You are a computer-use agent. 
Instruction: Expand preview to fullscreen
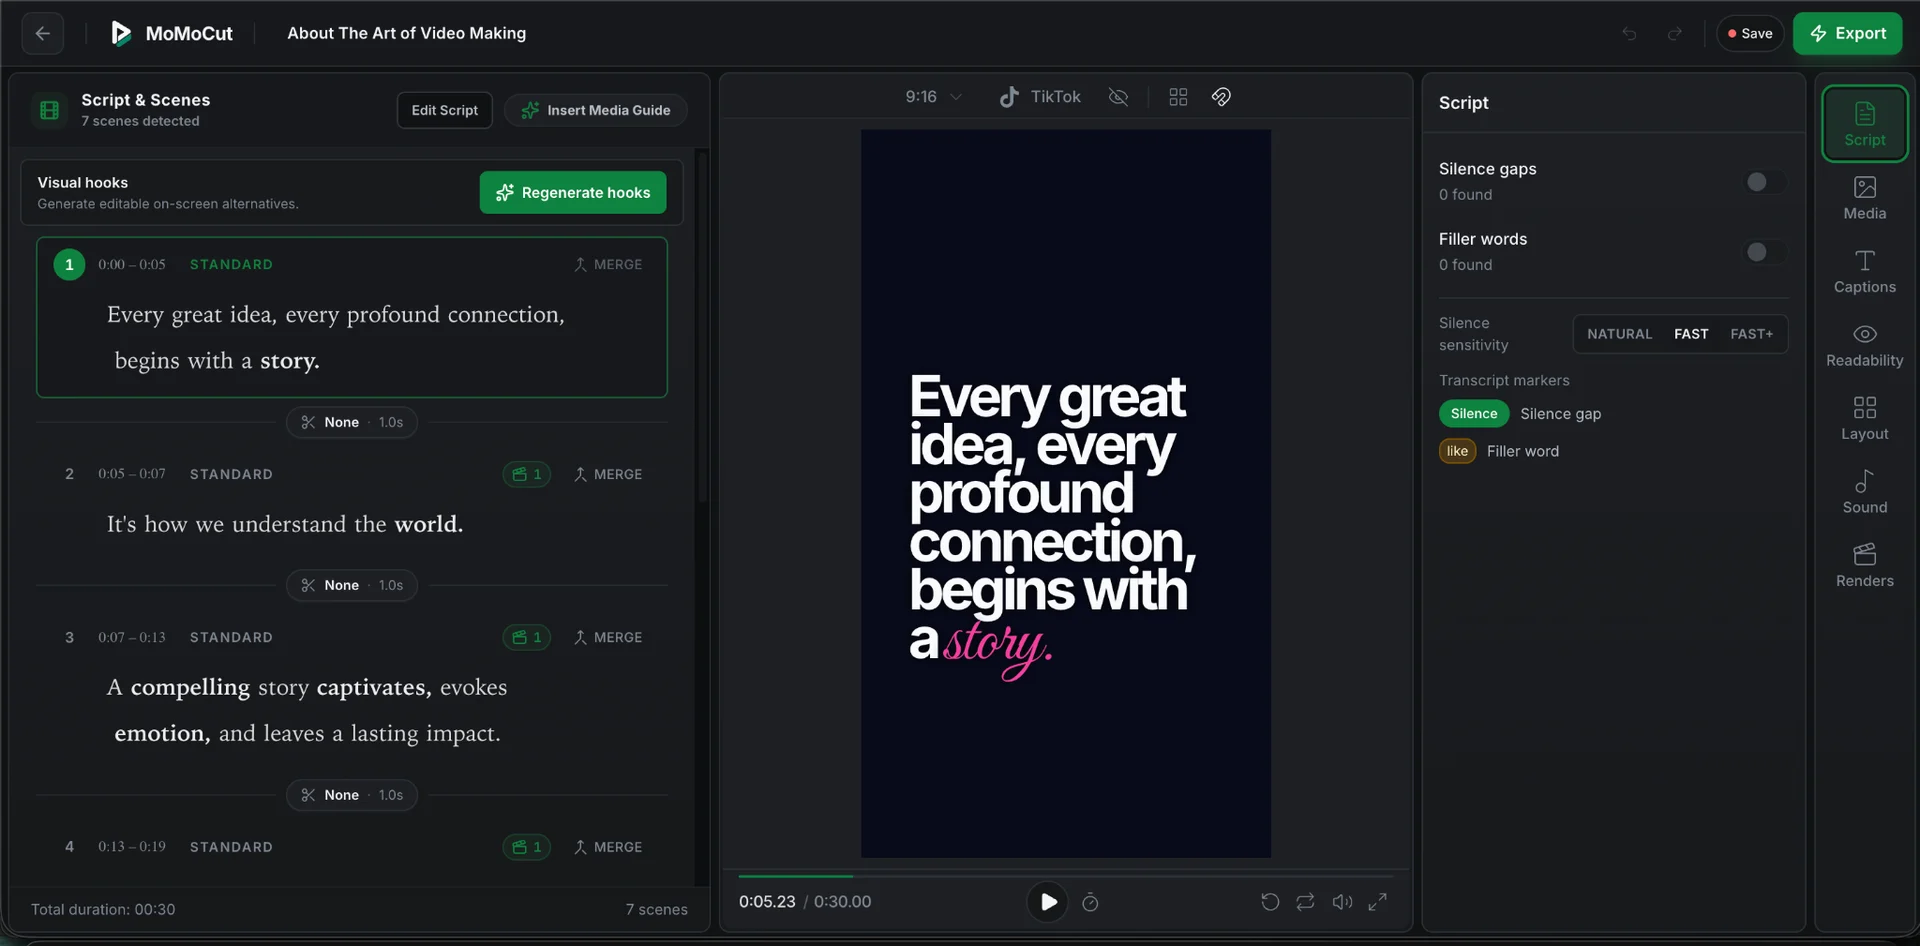click(x=1377, y=902)
